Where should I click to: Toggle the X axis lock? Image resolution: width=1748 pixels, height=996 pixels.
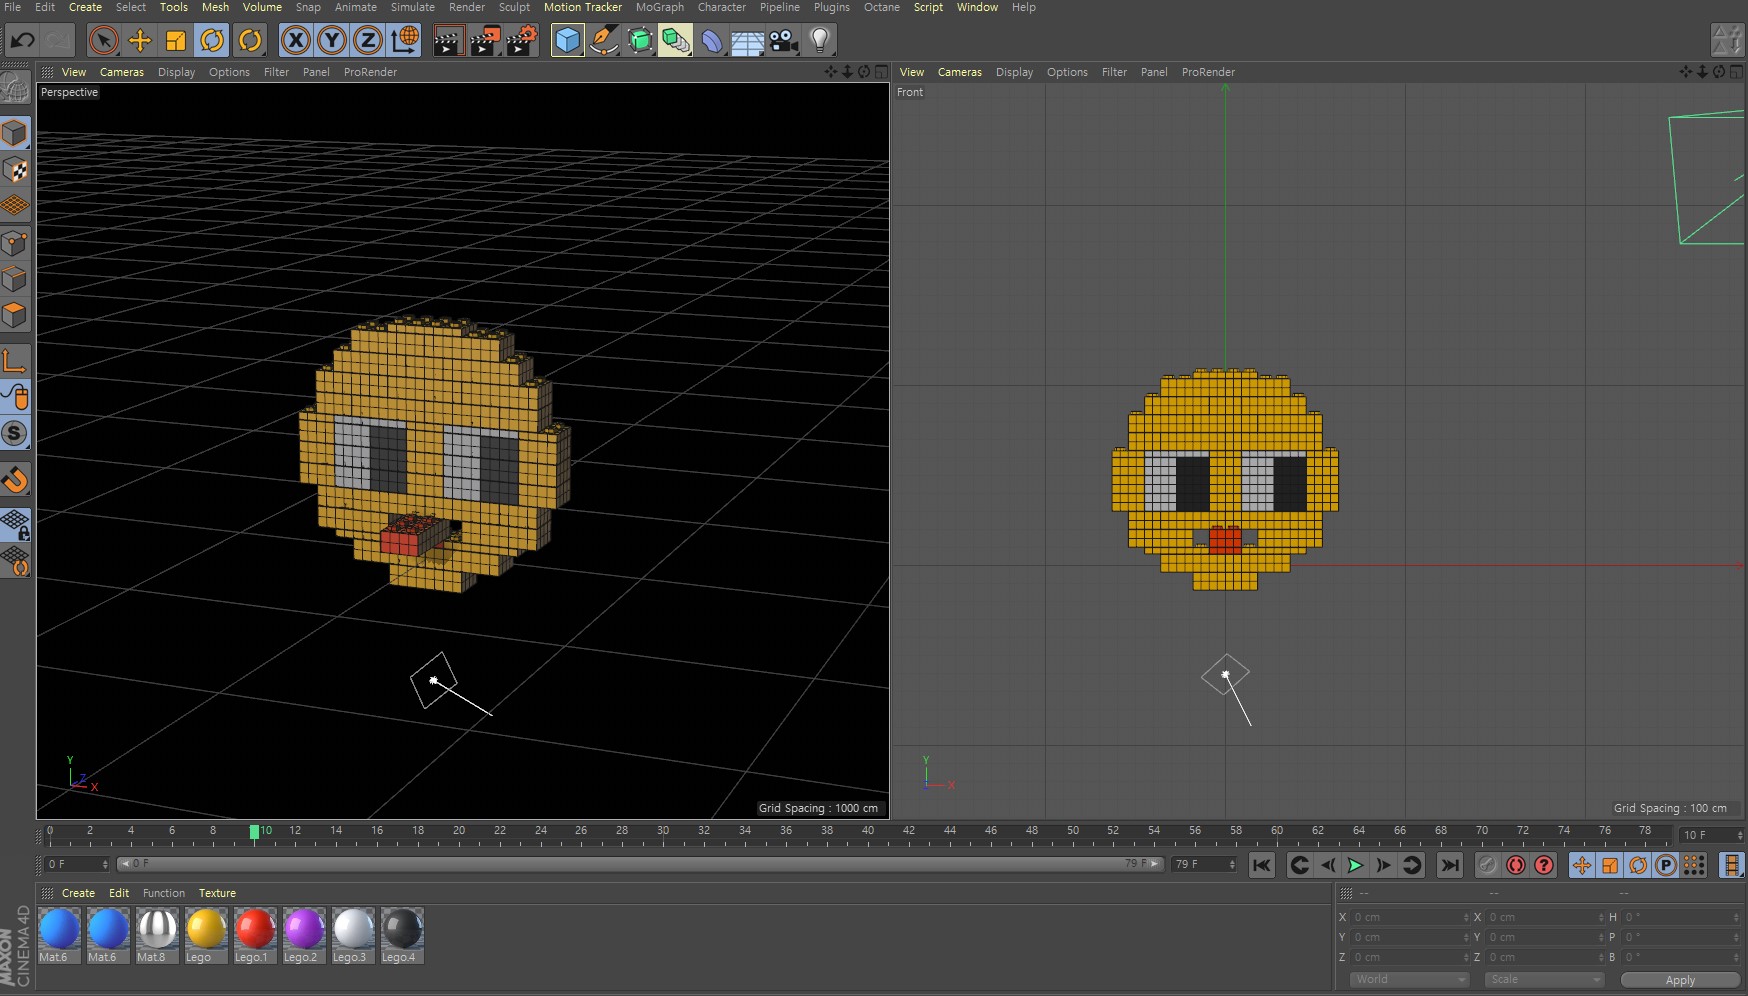click(x=295, y=40)
